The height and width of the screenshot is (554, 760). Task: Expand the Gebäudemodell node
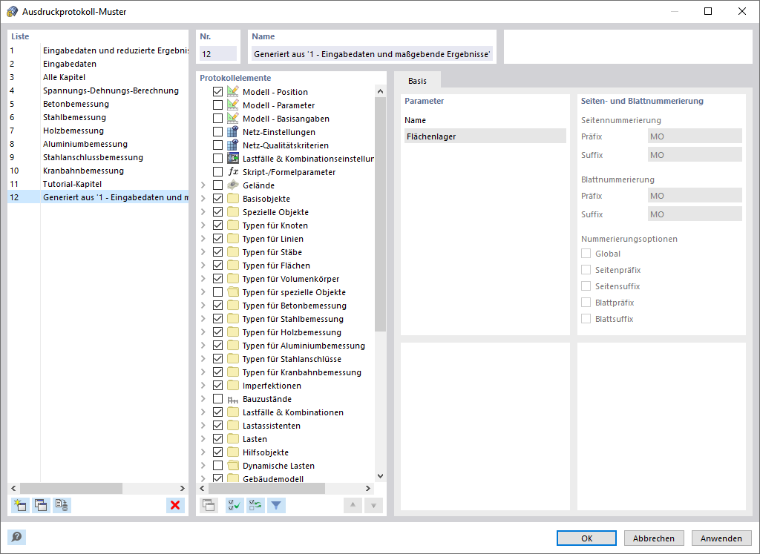tap(203, 479)
